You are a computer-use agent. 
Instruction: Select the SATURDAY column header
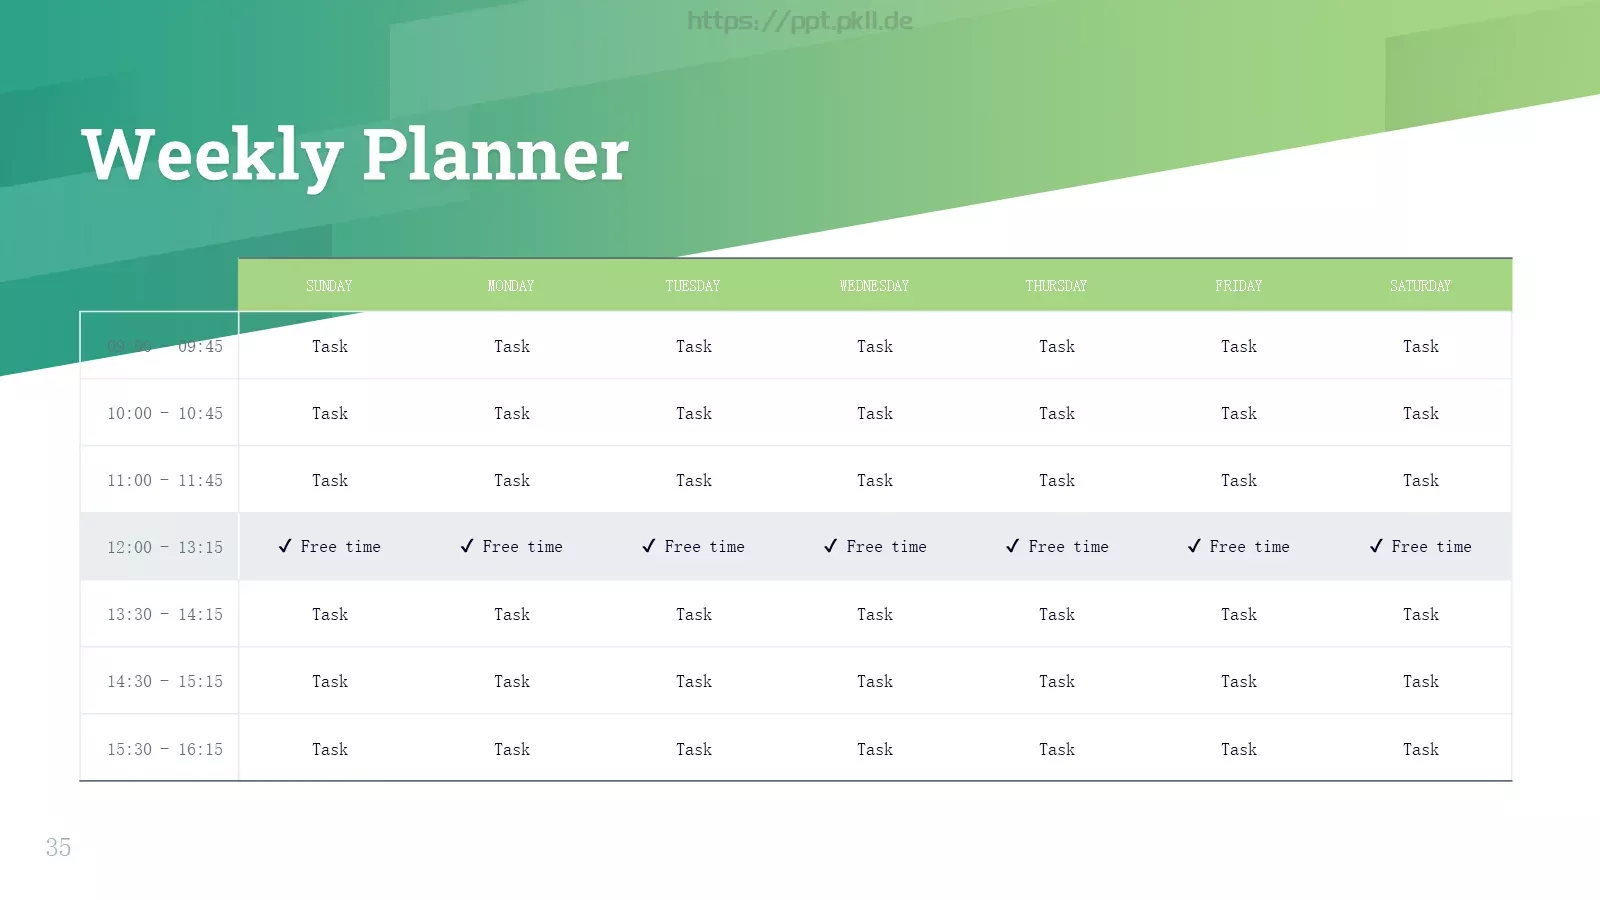click(1420, 286)
